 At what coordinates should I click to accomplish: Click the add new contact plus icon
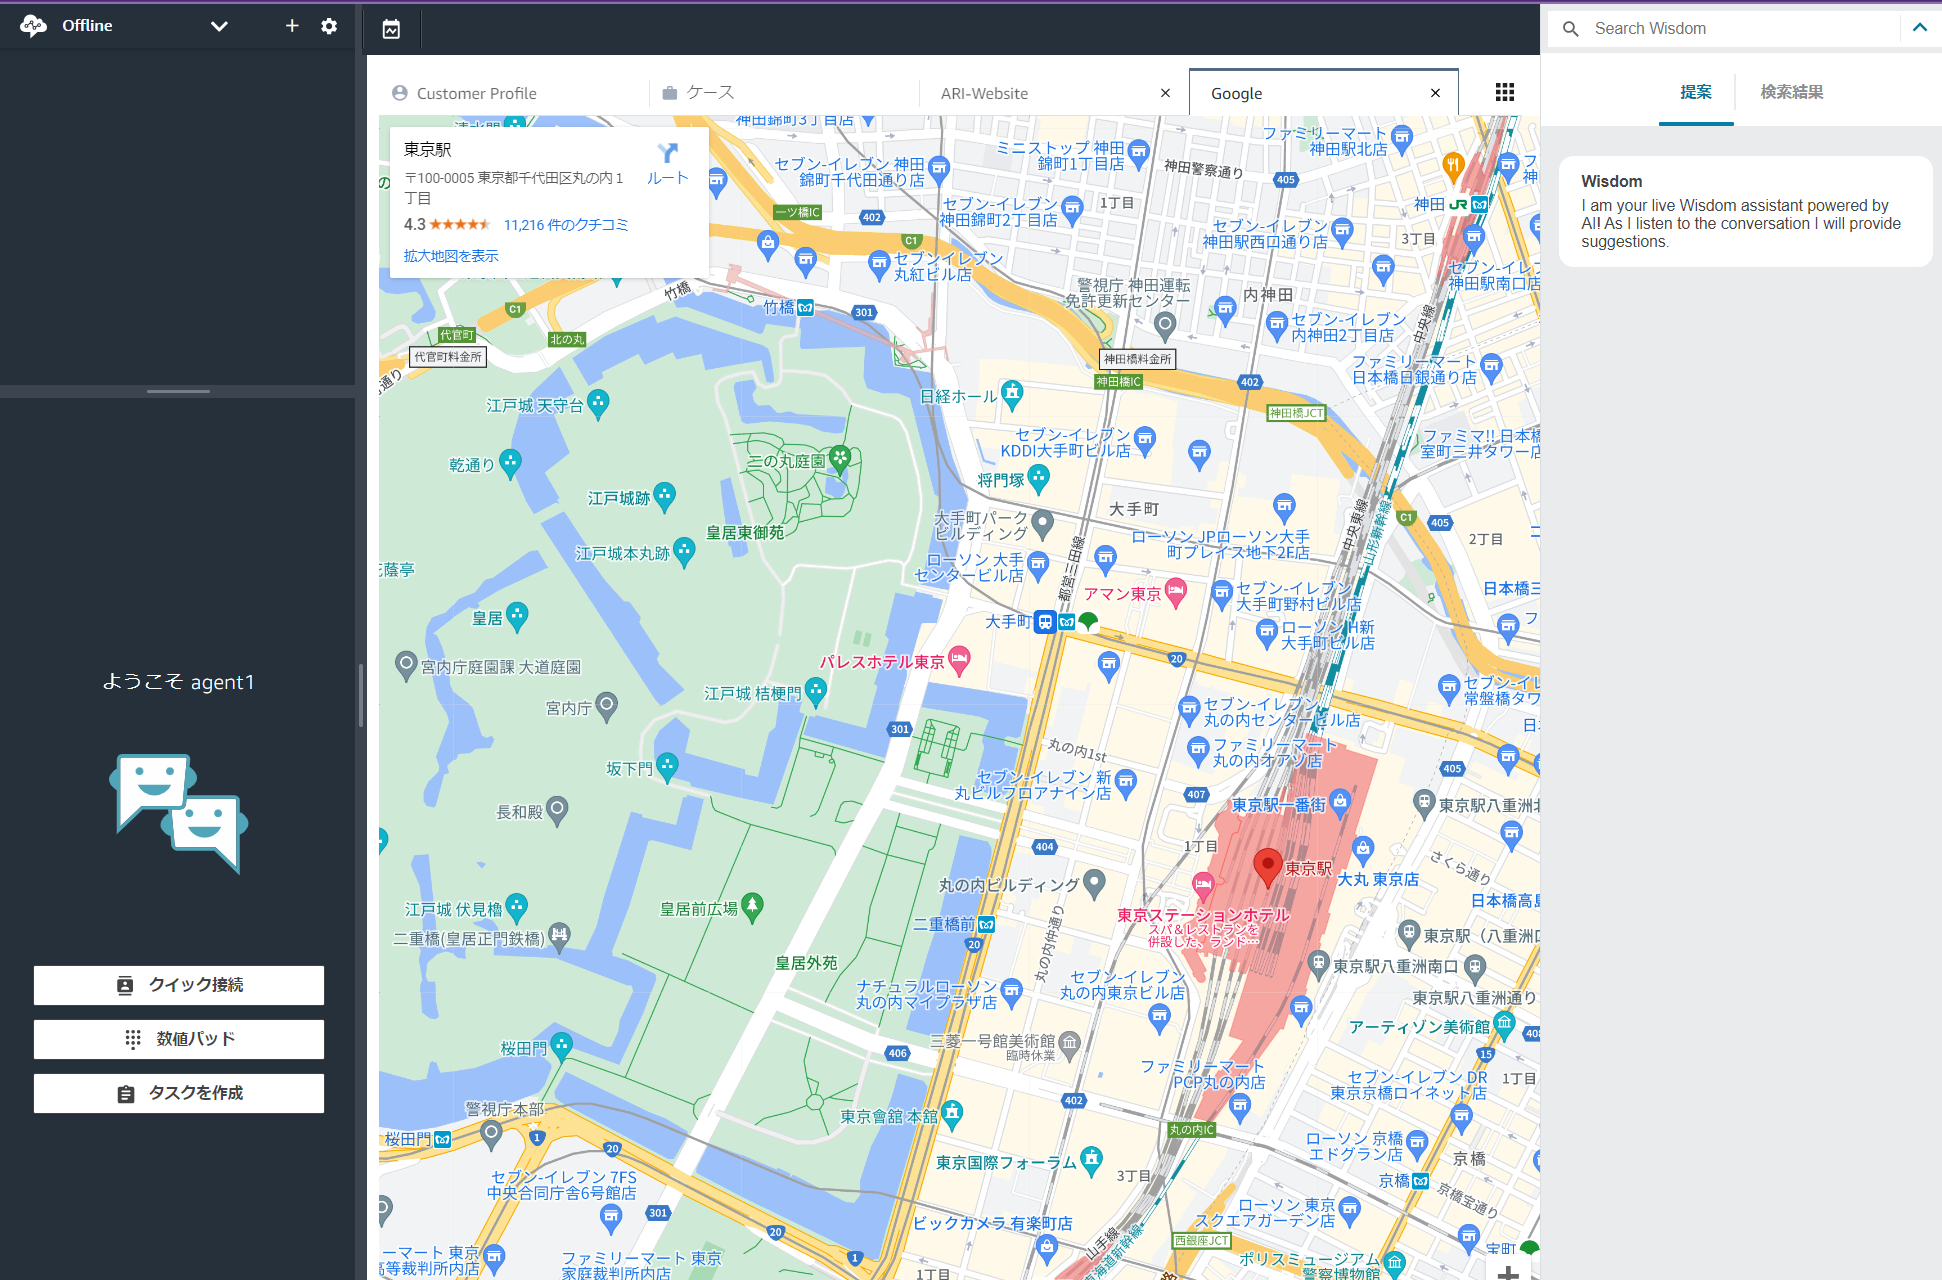point(292,26)
